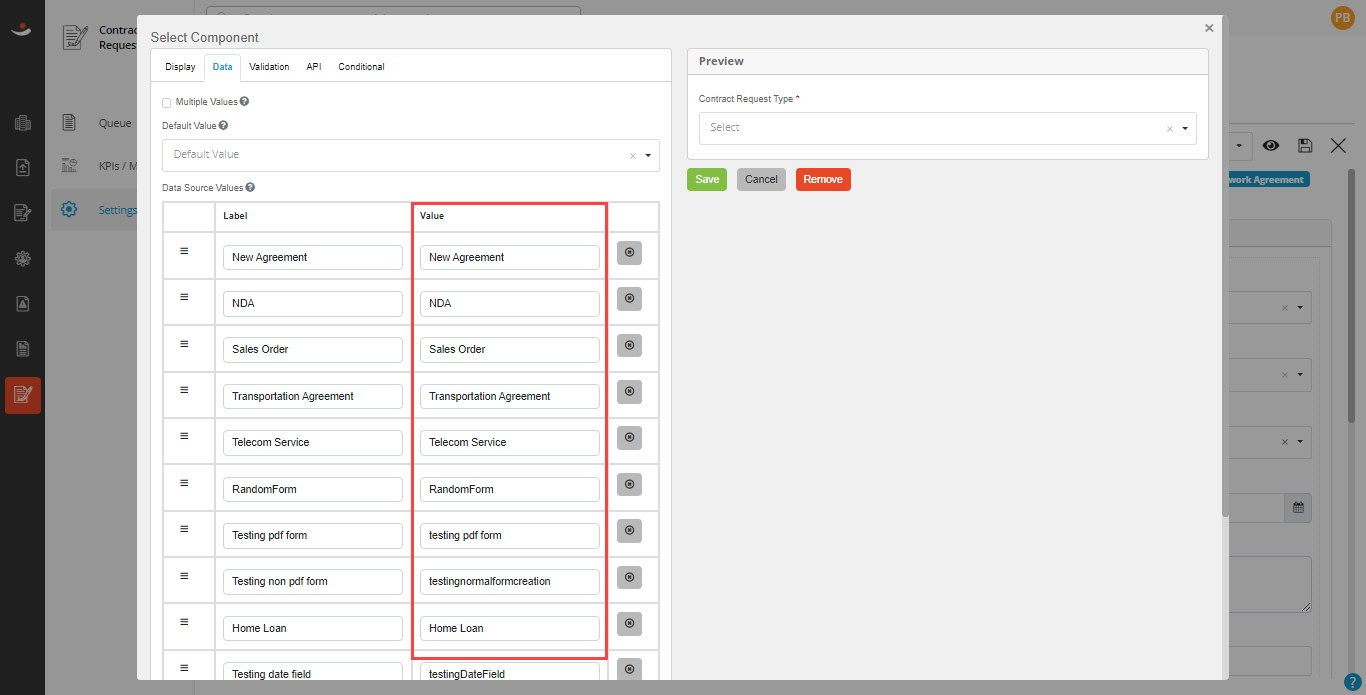Image resolution: width=1366 pixels, height=695 pixels.
Task: Open Multiple Values help tooltip icon
Action: coord(244,102)
